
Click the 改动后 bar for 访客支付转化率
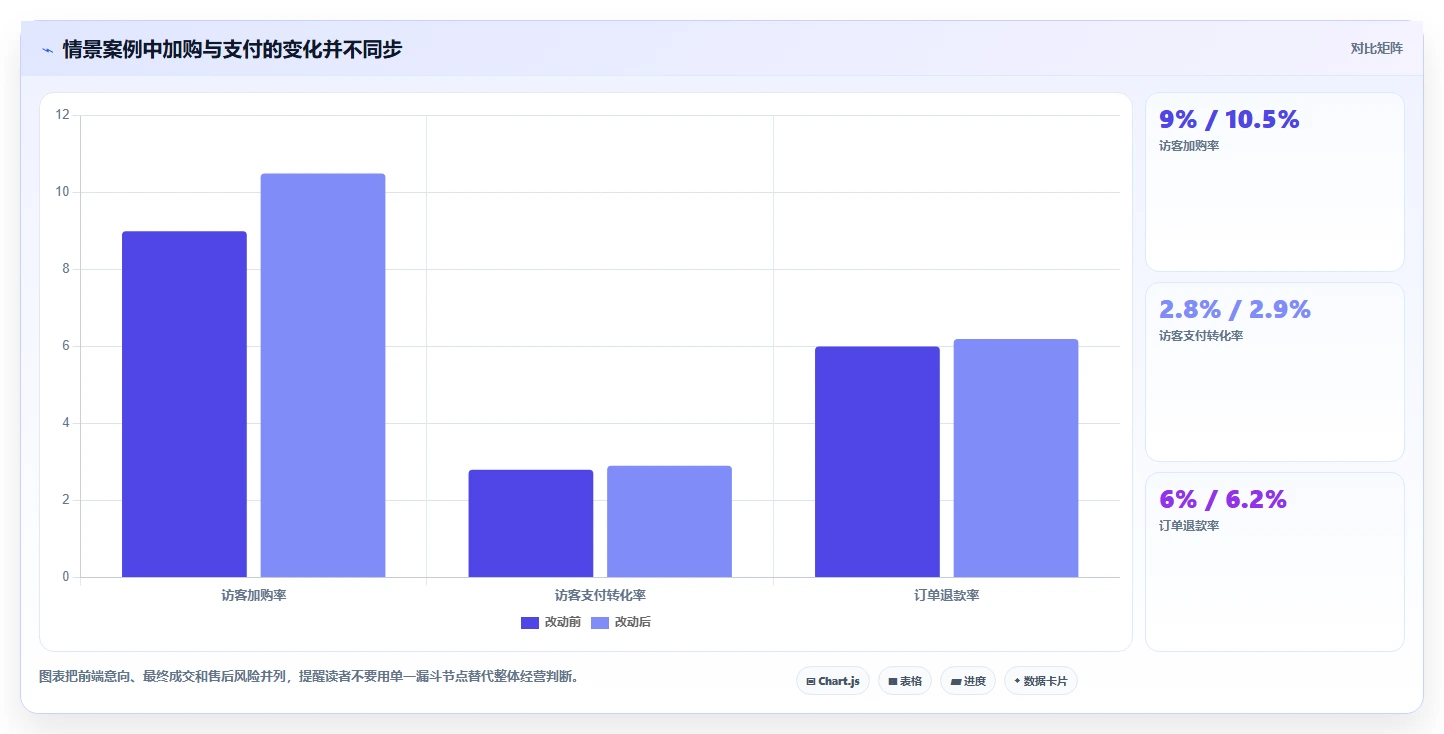(669, 521)
